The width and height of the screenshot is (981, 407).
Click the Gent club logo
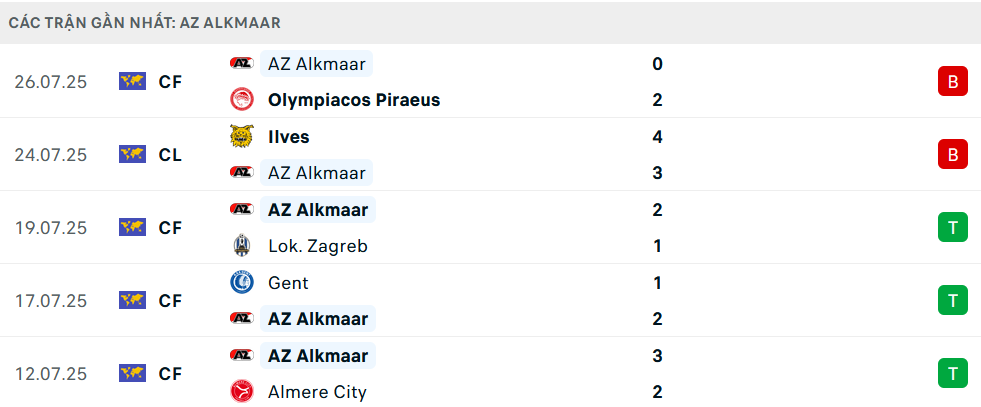(241, 283)
